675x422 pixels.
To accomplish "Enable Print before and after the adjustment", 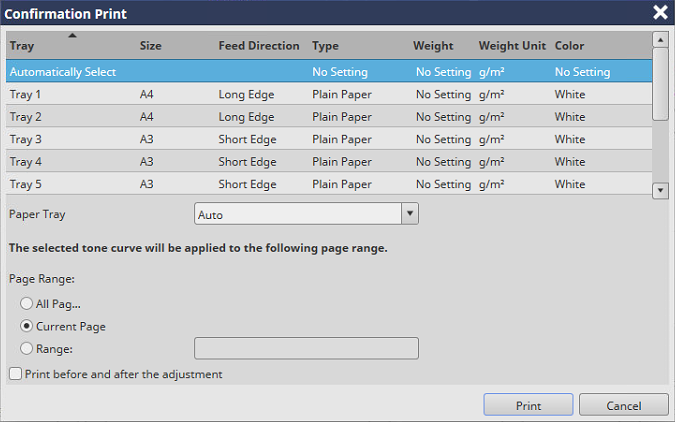I will 15,374.
